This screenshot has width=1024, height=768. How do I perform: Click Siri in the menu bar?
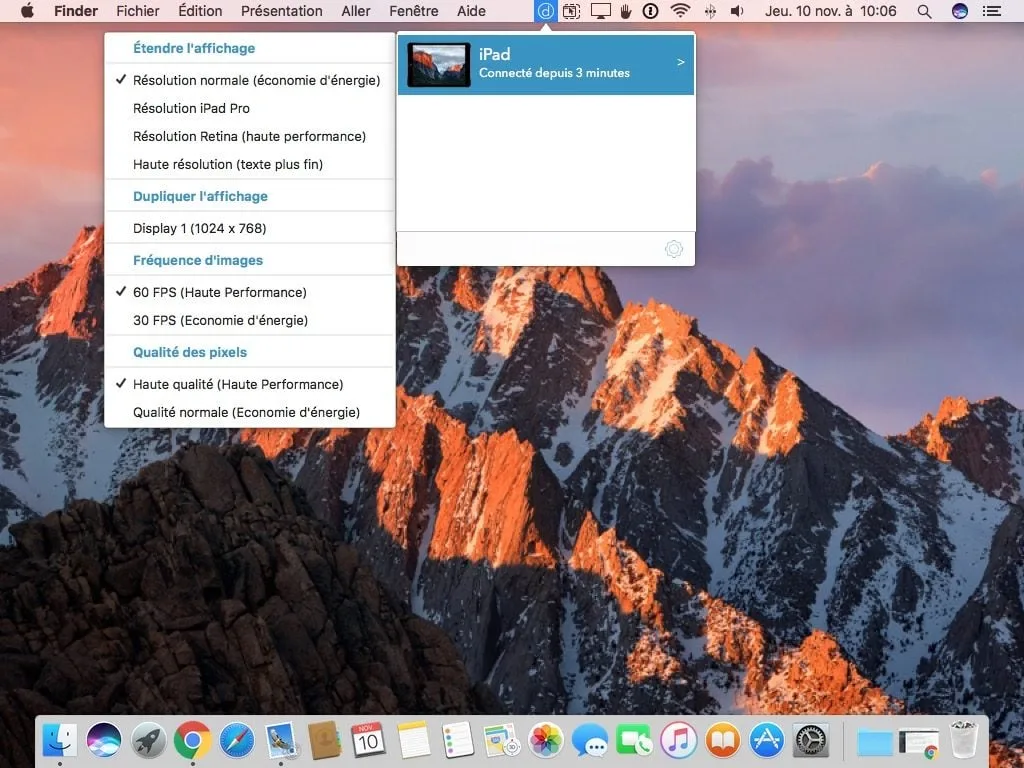click(959, 11)
